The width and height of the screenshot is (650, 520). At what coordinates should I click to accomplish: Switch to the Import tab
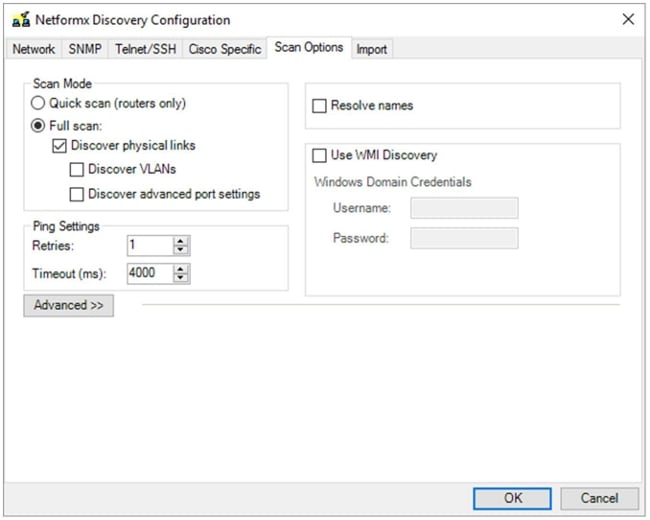372,49
